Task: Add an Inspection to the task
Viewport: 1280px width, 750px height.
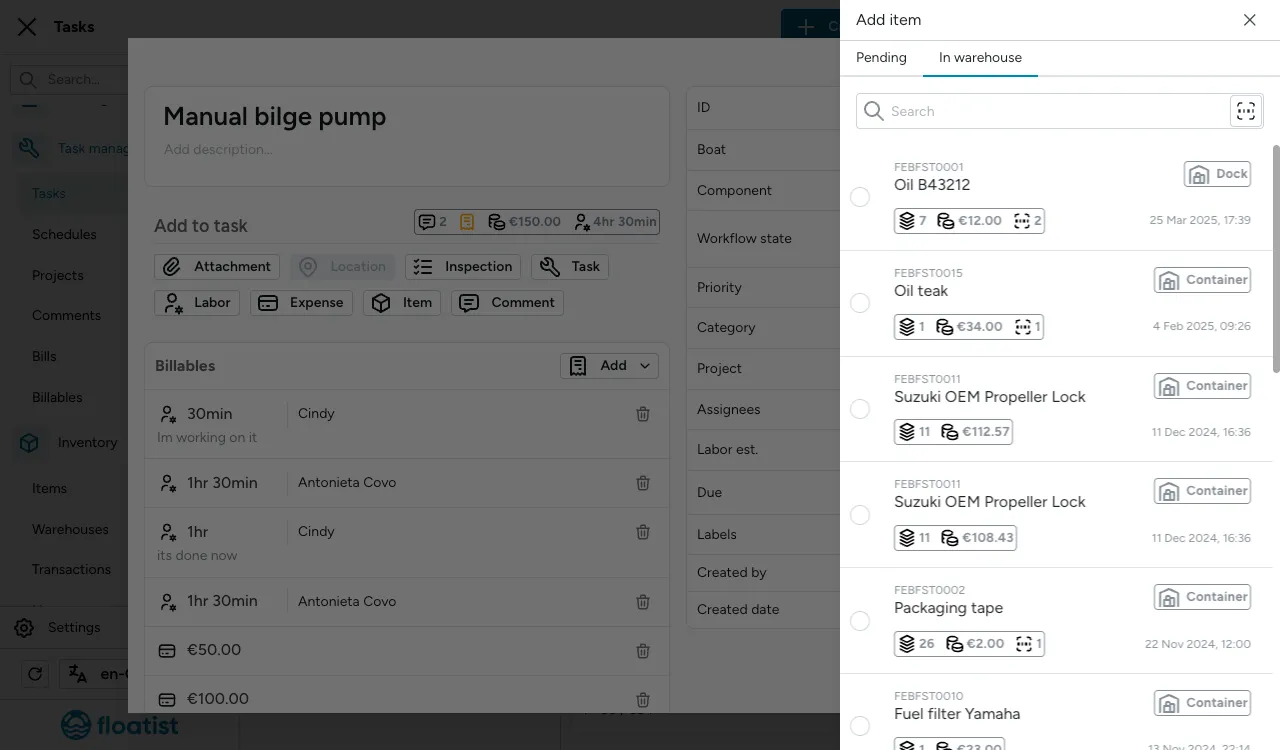Action: (x=463, y=267)
